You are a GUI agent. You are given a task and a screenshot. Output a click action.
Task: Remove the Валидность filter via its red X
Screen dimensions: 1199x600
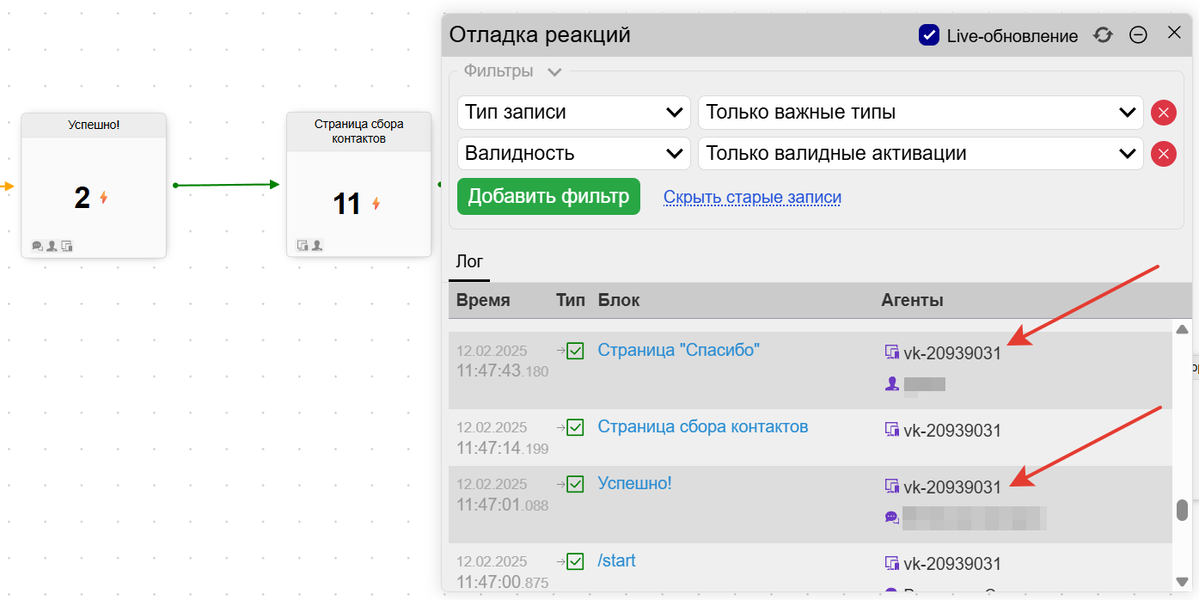pyautogui.click(x=1163, y=153)
